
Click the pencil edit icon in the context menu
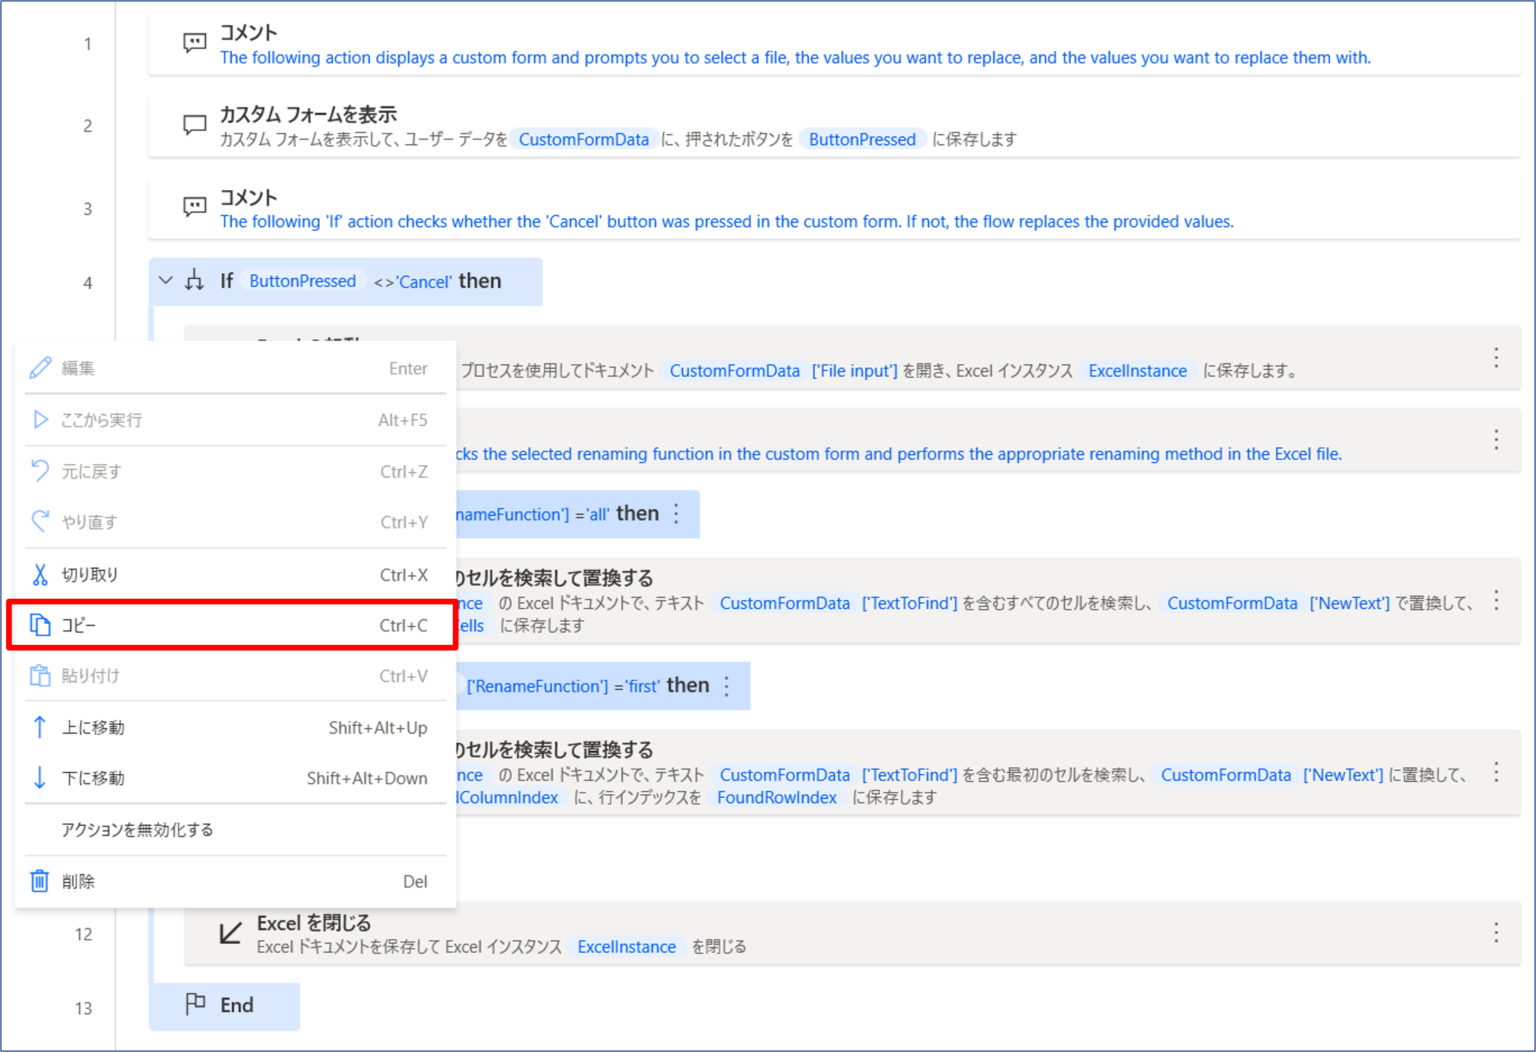(x=40, y=367)
